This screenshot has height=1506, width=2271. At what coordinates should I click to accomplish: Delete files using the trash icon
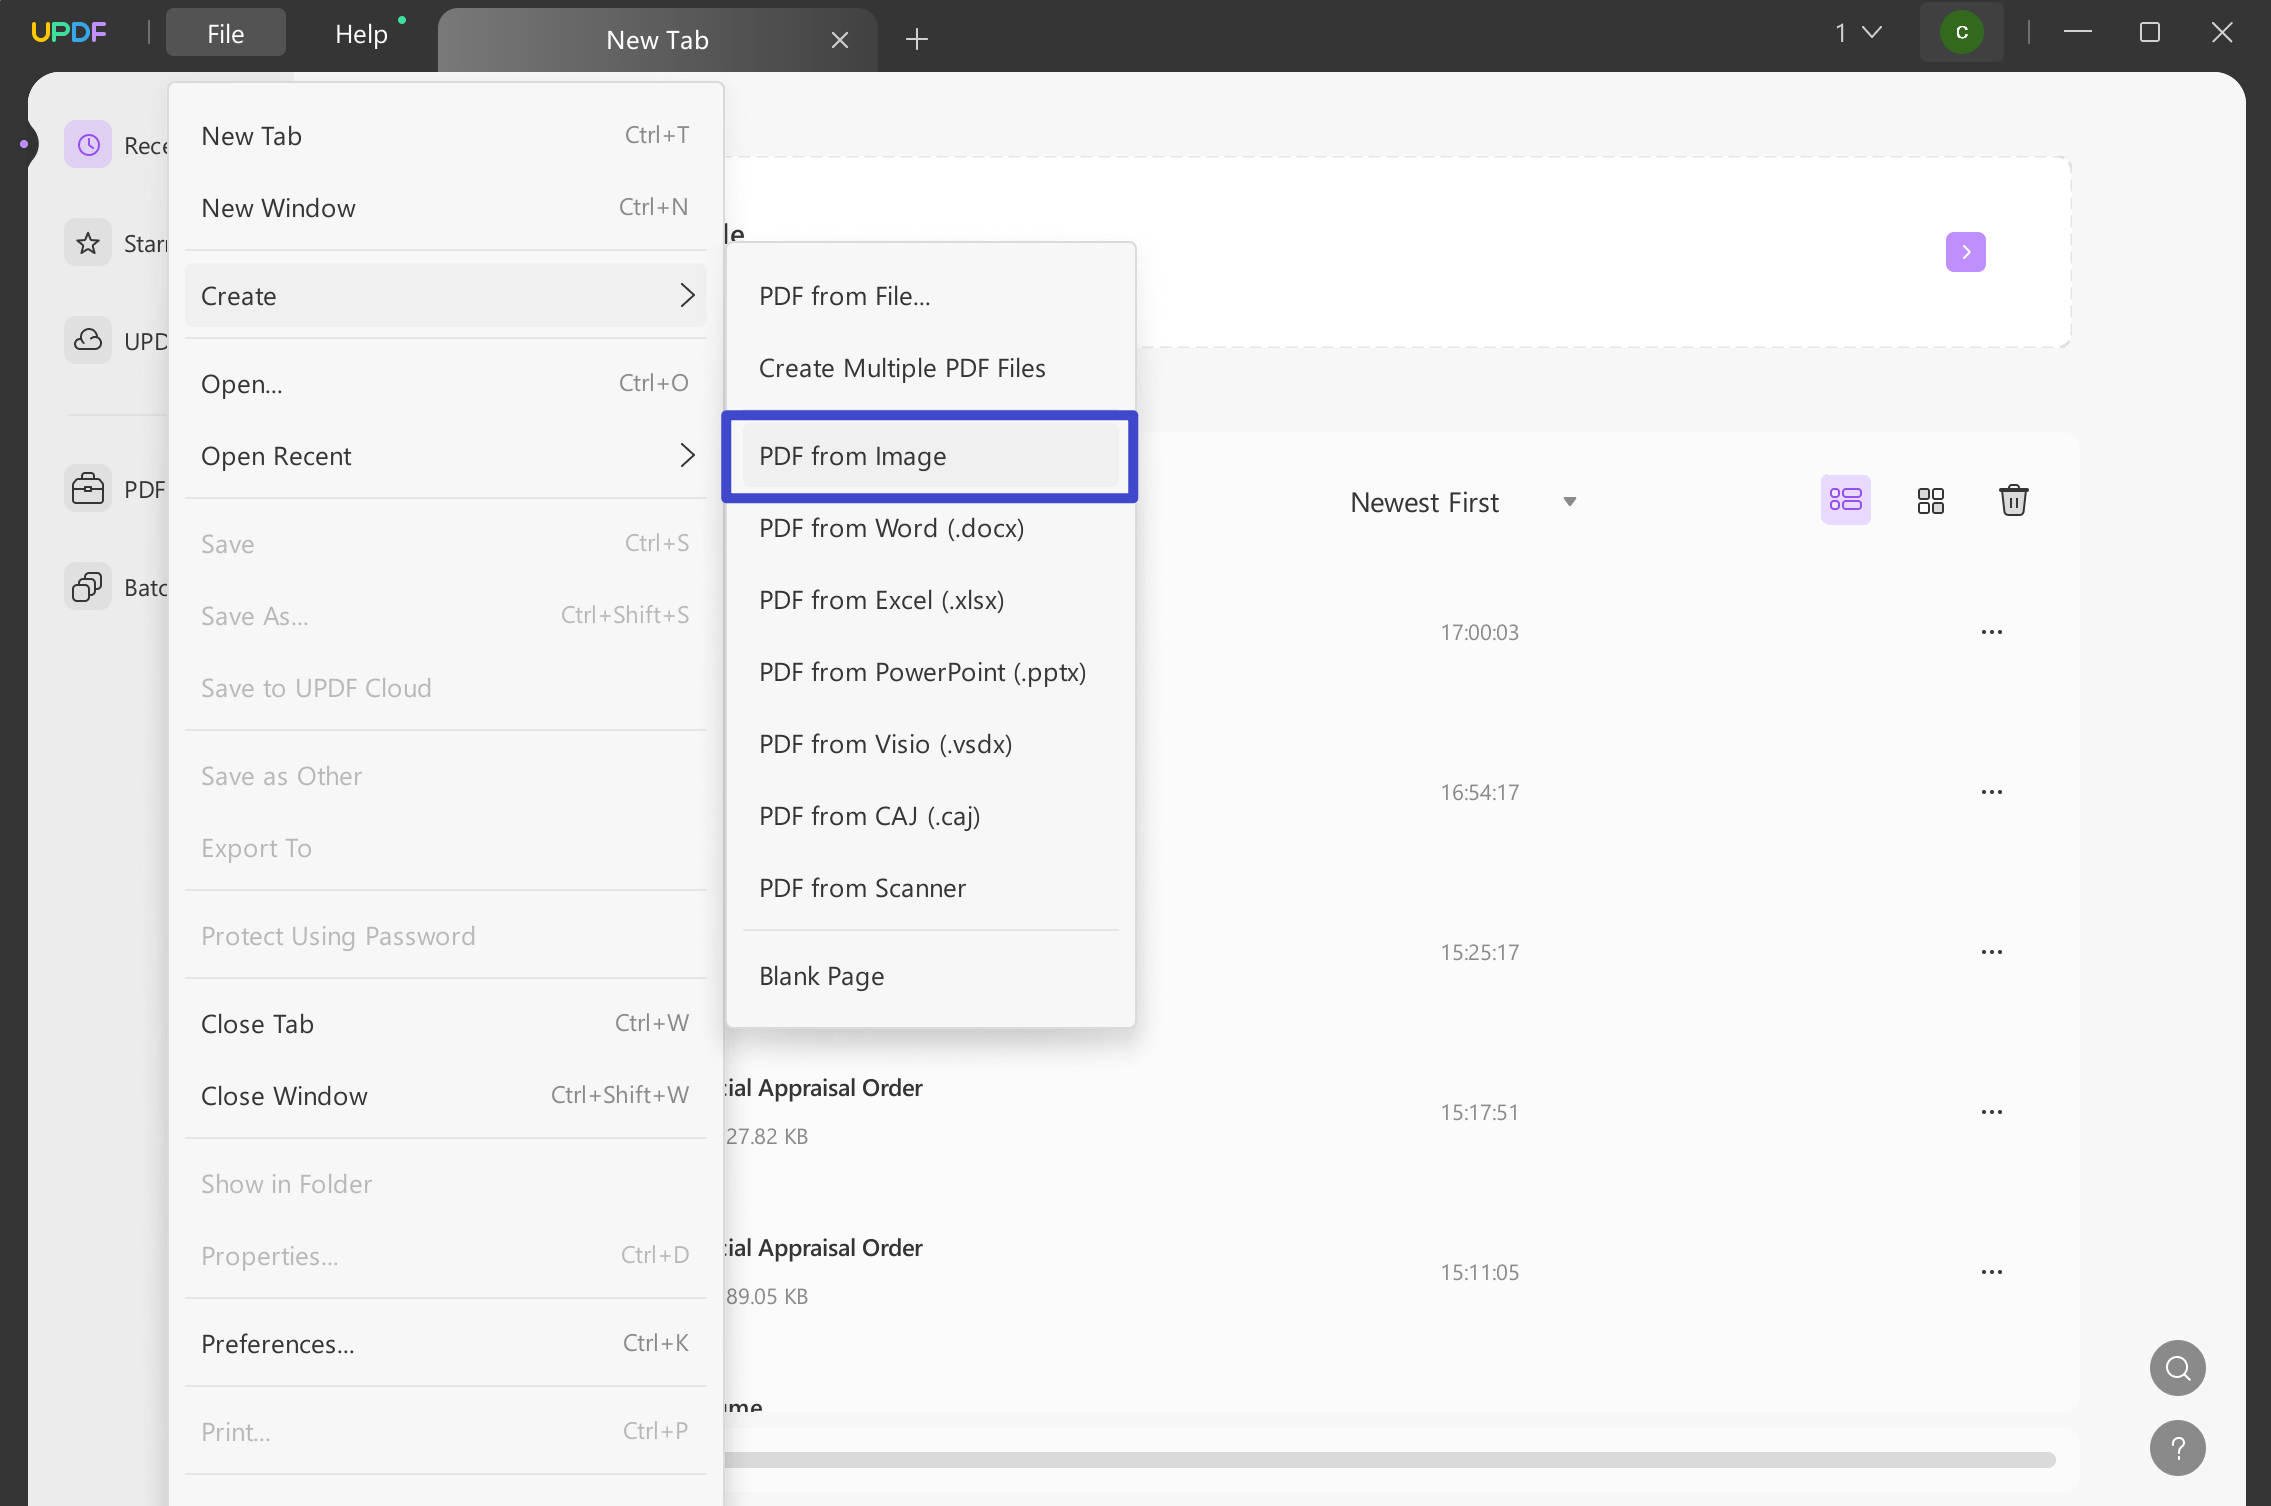[2014, 500]
